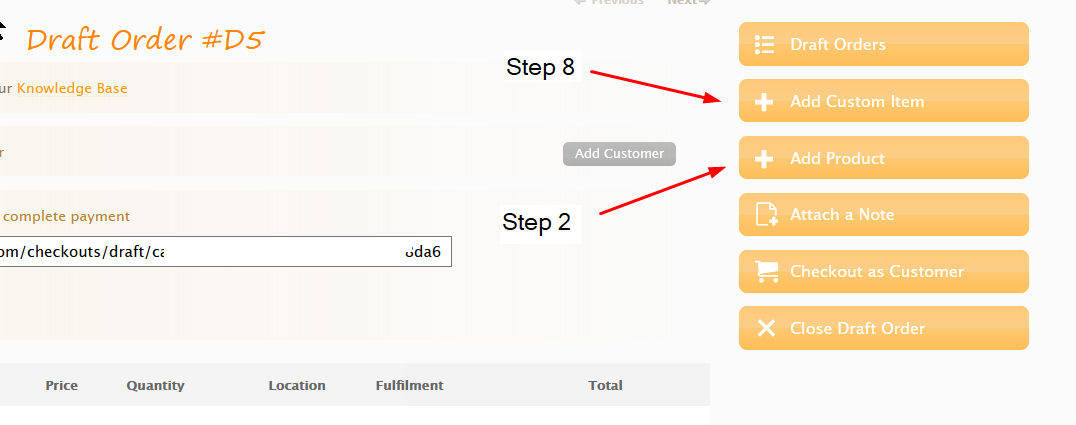Click the plus icon beside Add Product

pyautogui.click(x=764, y=159)
